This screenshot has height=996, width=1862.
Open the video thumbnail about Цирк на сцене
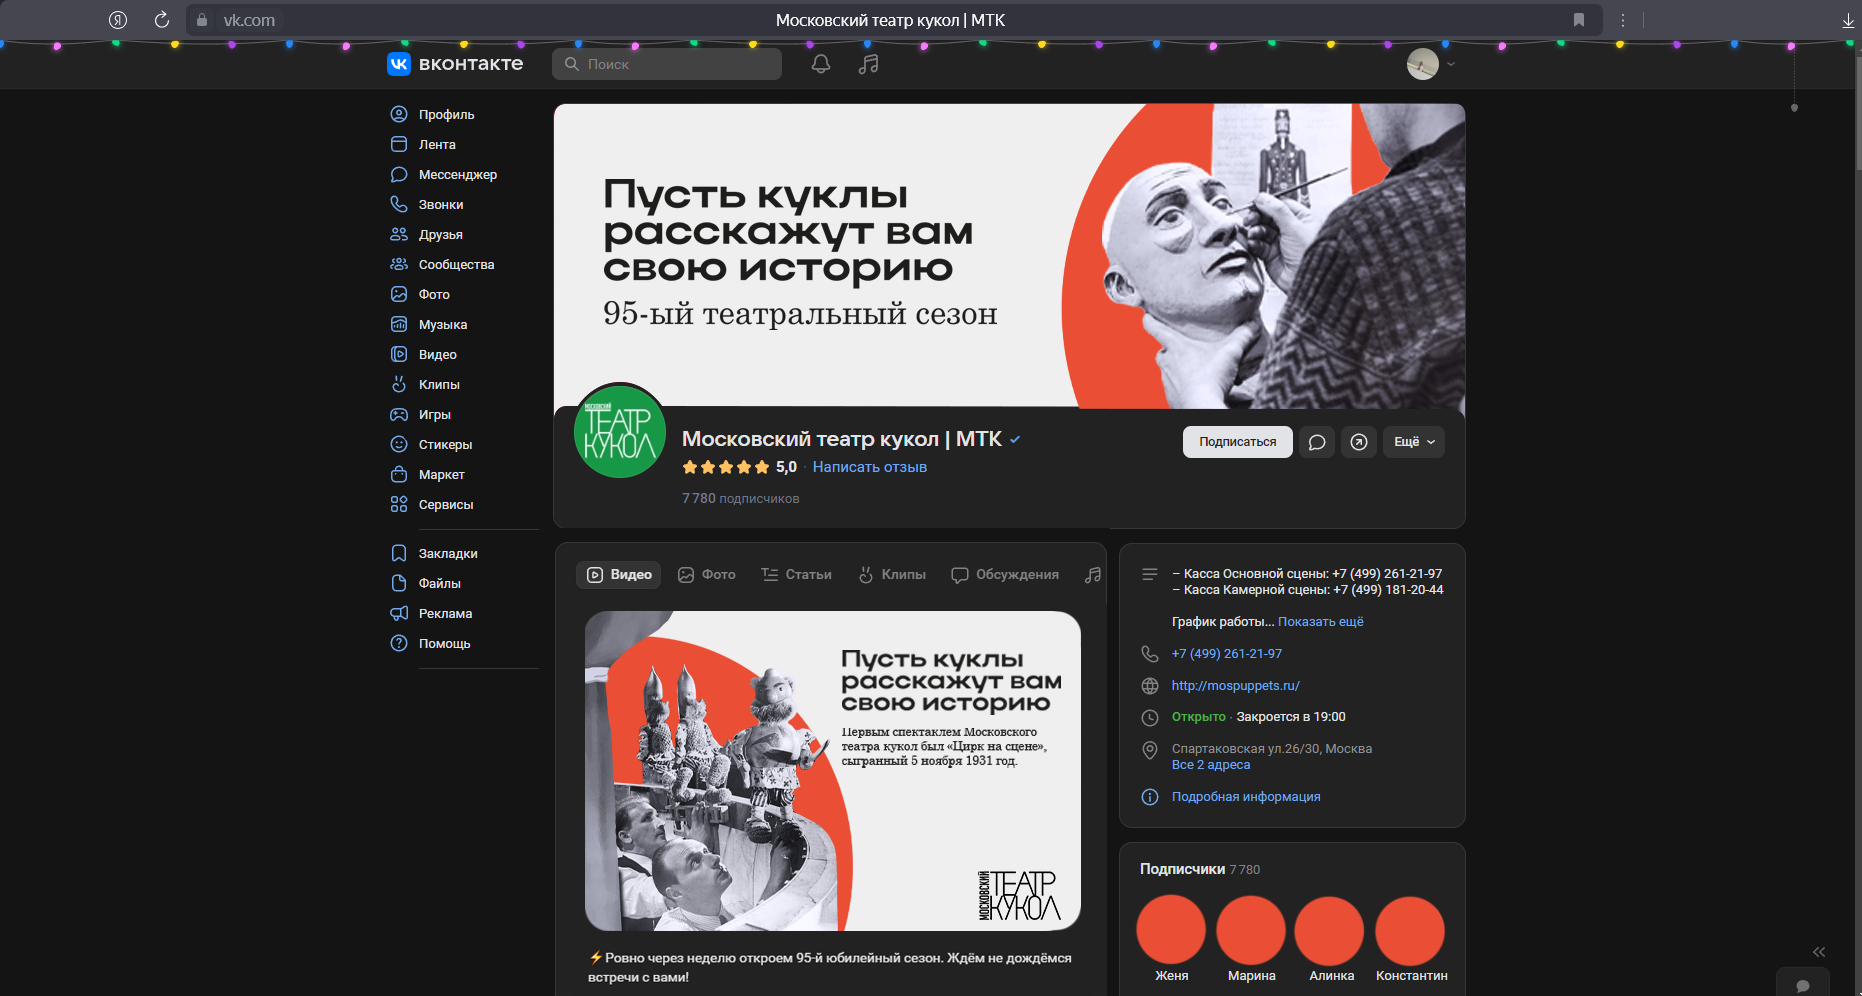point(832,771)
